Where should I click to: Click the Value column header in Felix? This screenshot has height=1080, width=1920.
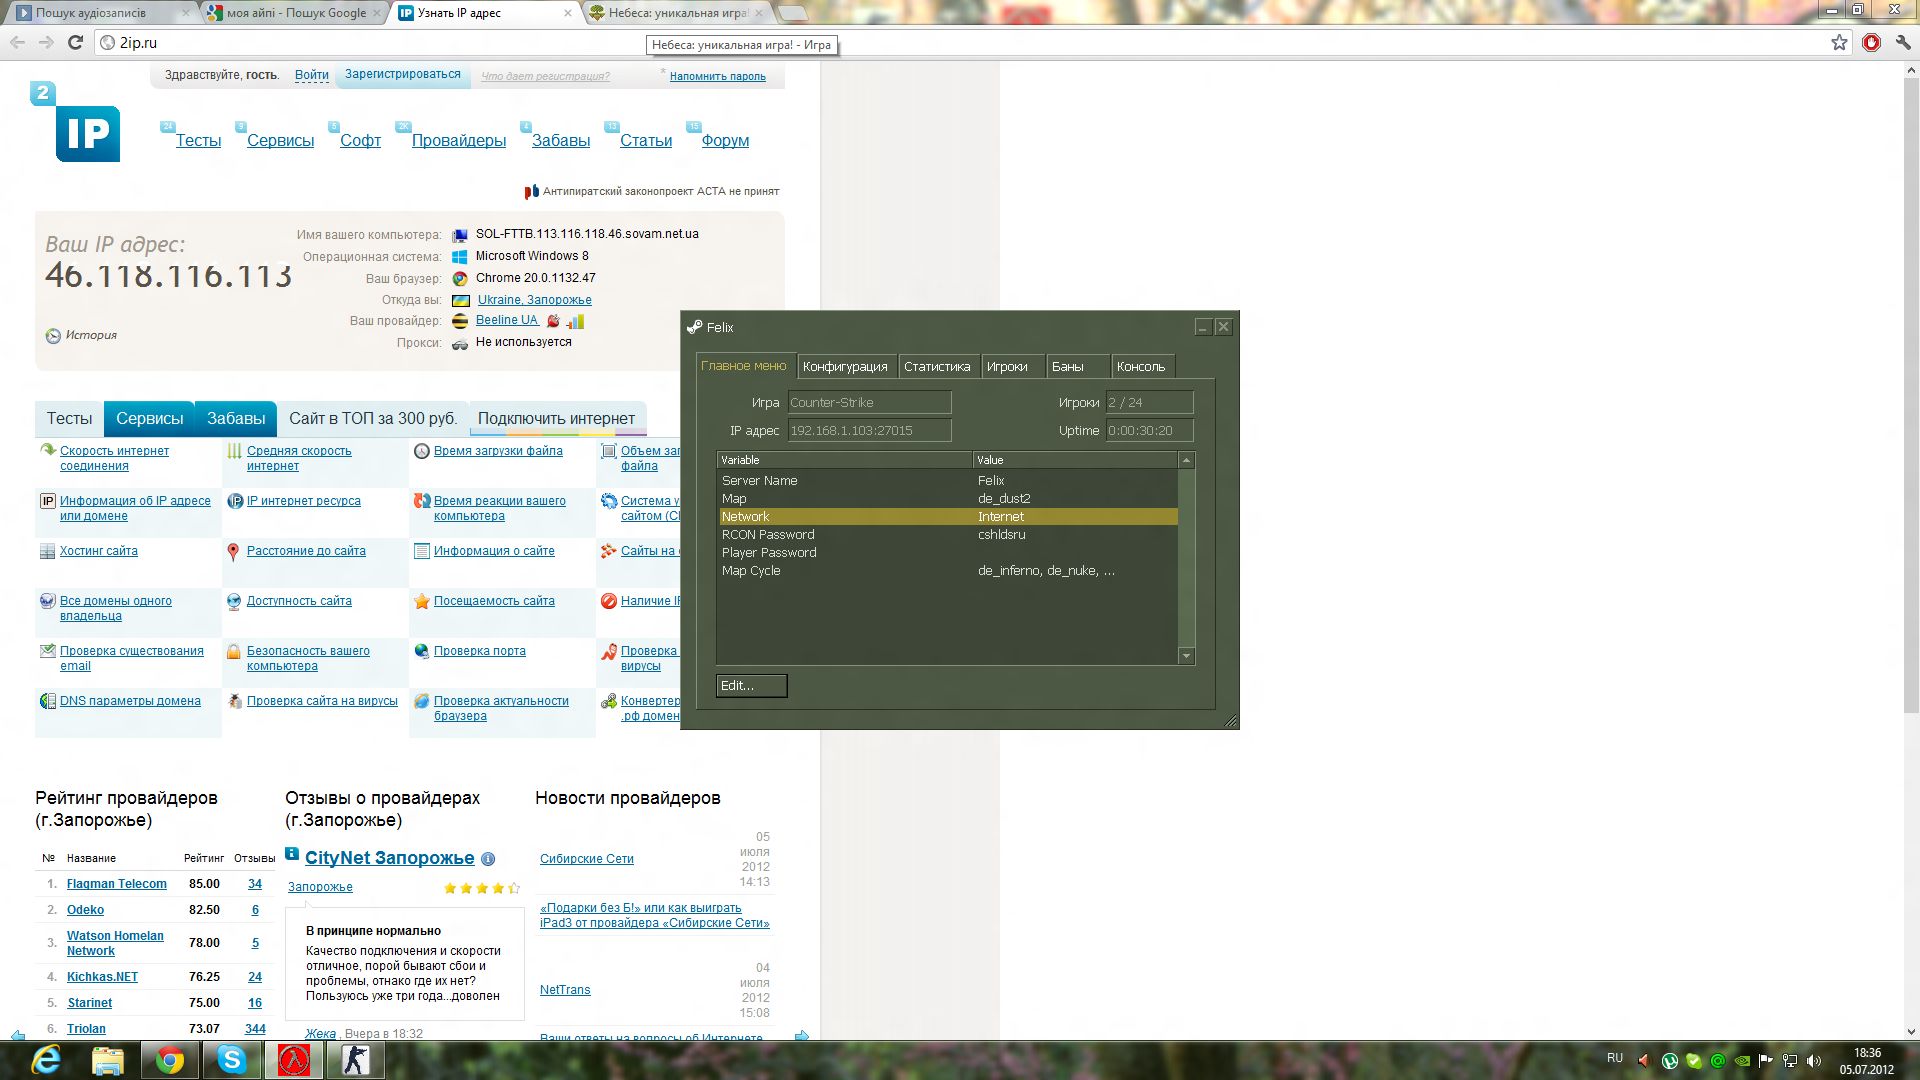tap(1076, 460)
